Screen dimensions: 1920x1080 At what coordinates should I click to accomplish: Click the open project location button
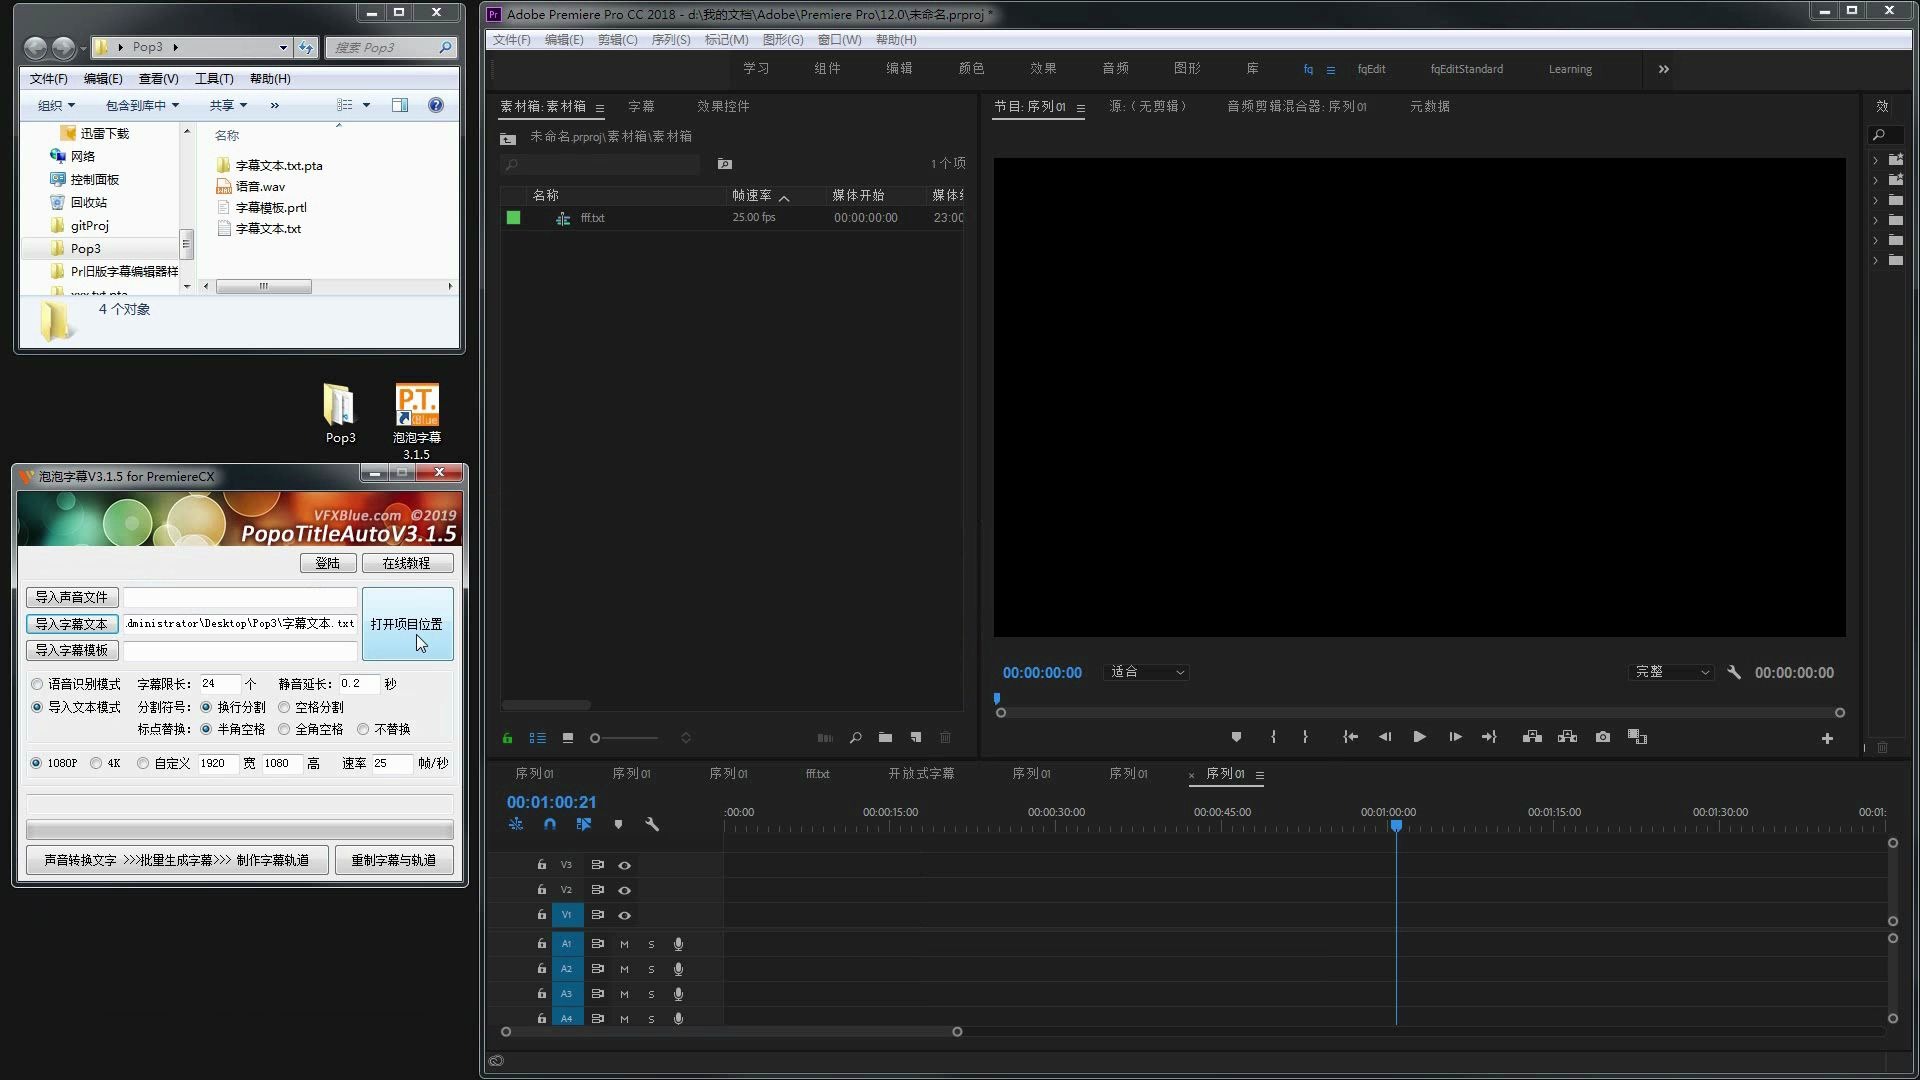click(407, 624)
